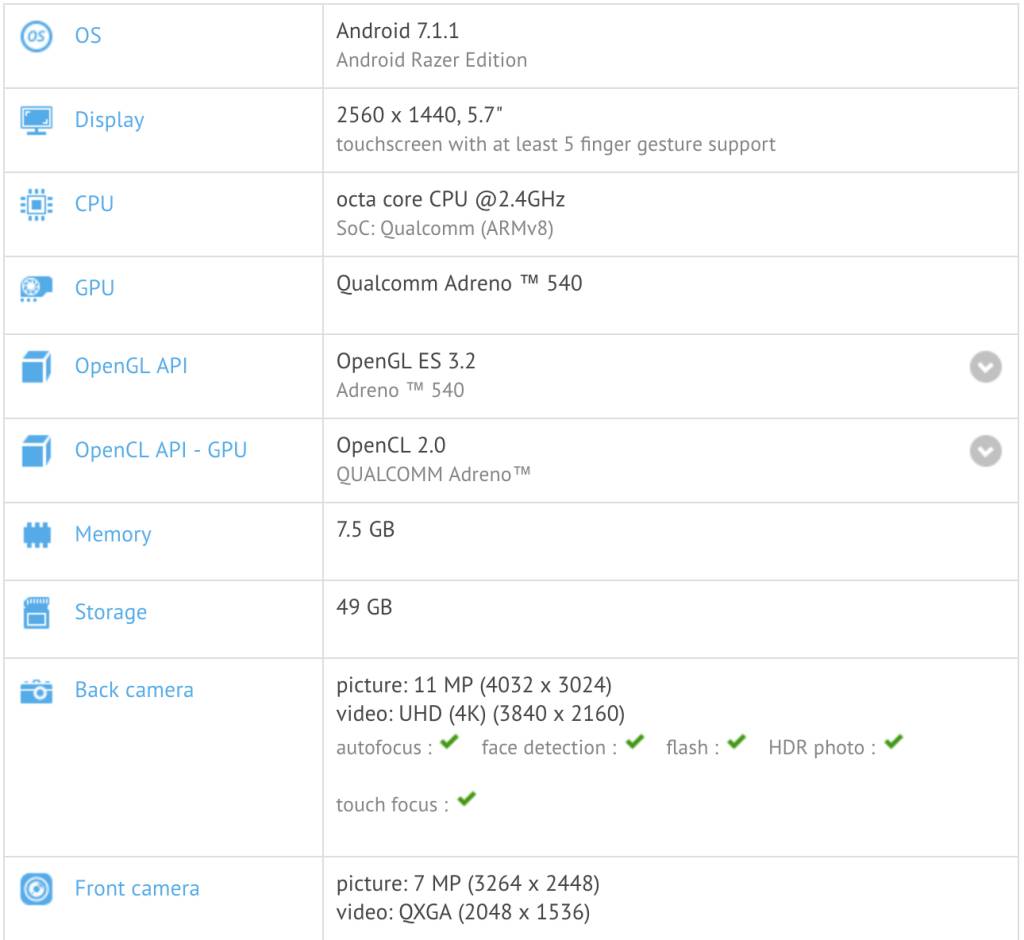Click the Display monitor icon

pyautogui.click(x=36, y=120)
